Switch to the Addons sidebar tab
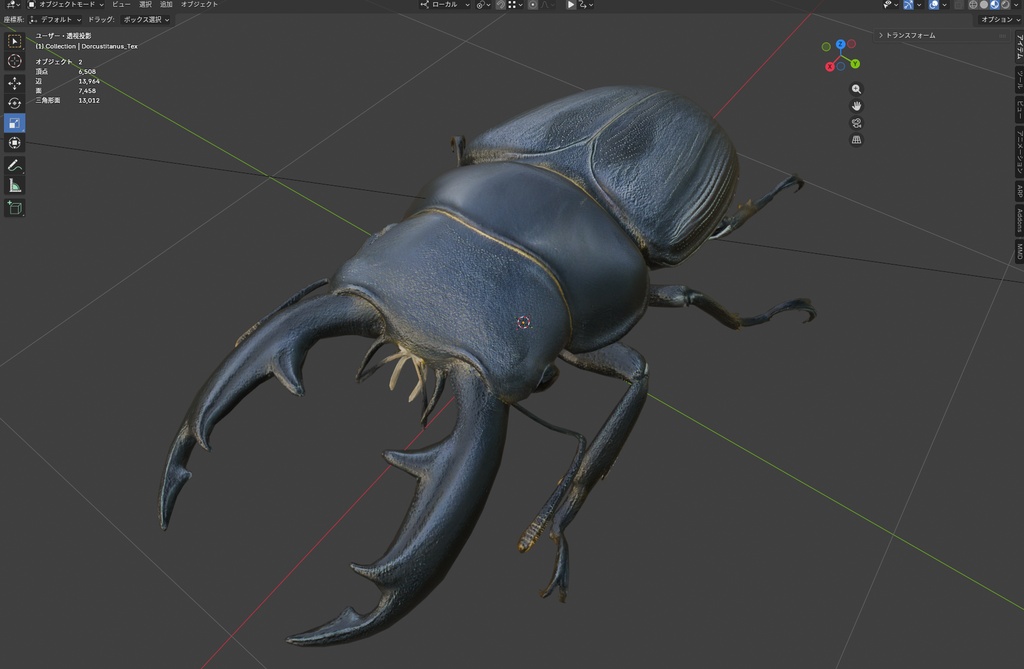1024x669 pixels. pyautogui.click(x=1019, y=220)
